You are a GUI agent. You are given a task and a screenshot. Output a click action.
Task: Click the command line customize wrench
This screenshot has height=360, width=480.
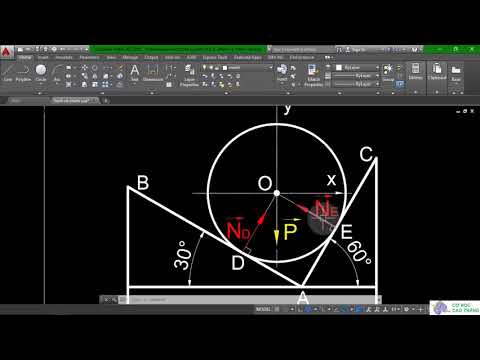point(114,300)
